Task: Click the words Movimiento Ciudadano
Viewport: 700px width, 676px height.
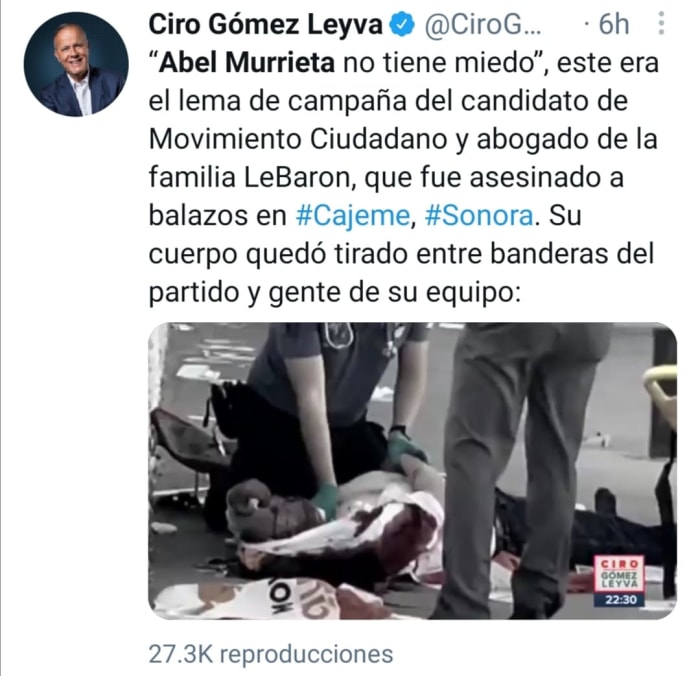Action: pyautogui.click(x=298, y=140)
